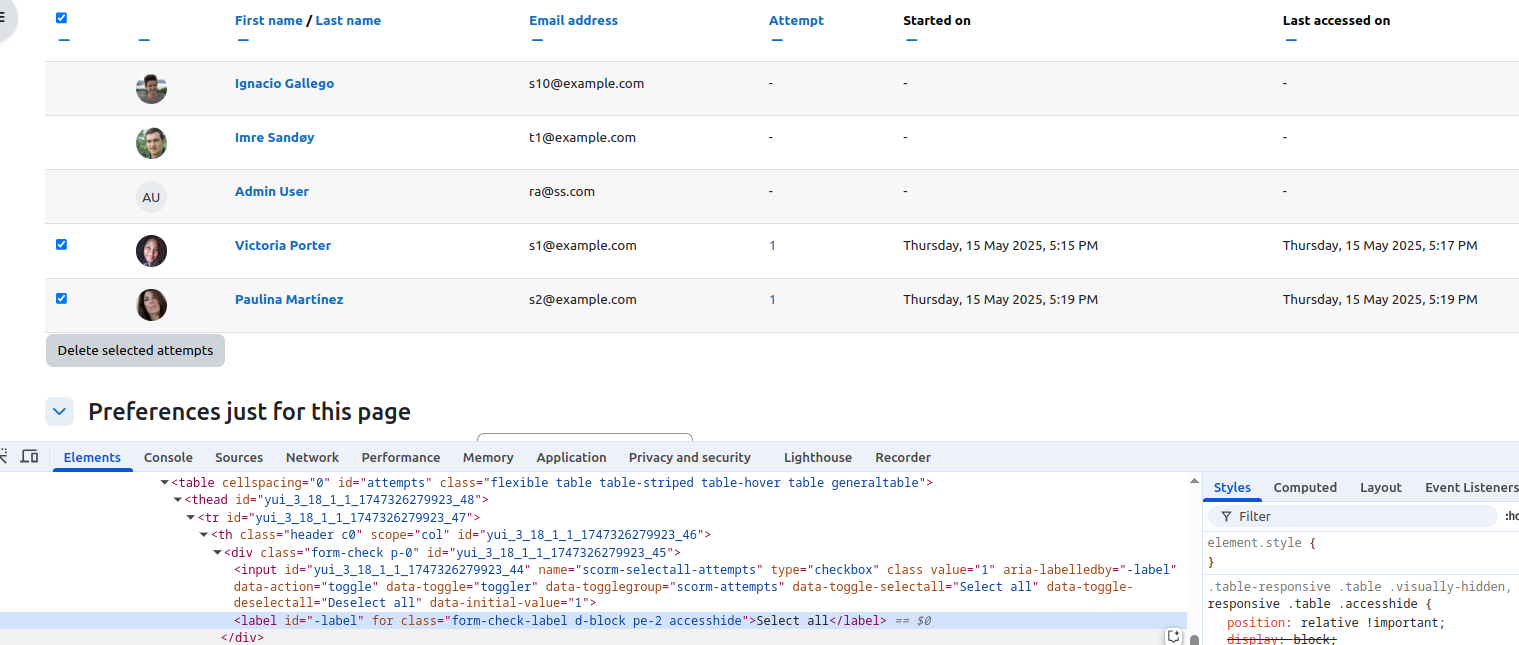Screen dimensions: 1519x645
Task: Hide the First name / Last name column
Action: [x=243, y=40]
